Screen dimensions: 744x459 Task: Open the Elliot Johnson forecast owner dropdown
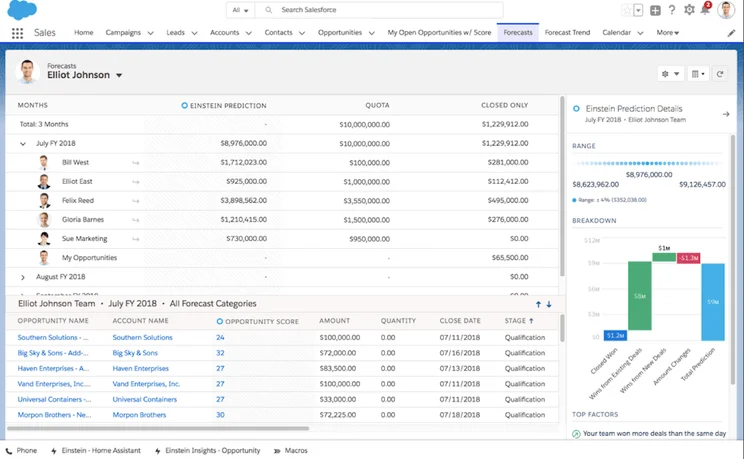119,75
